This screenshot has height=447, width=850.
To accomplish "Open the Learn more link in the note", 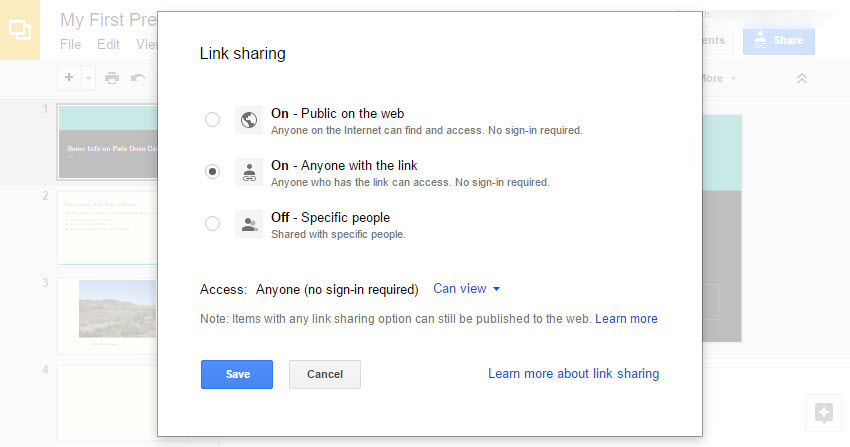I will (626, 319).
